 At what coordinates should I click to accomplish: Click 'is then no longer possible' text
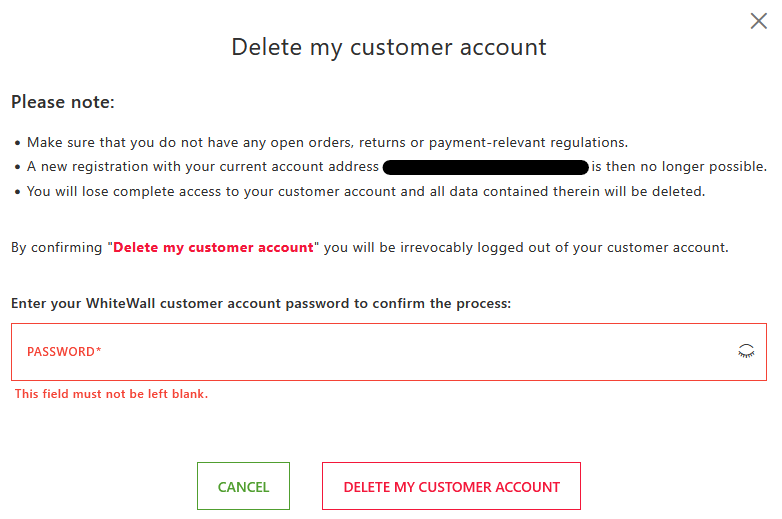point(679,167)
